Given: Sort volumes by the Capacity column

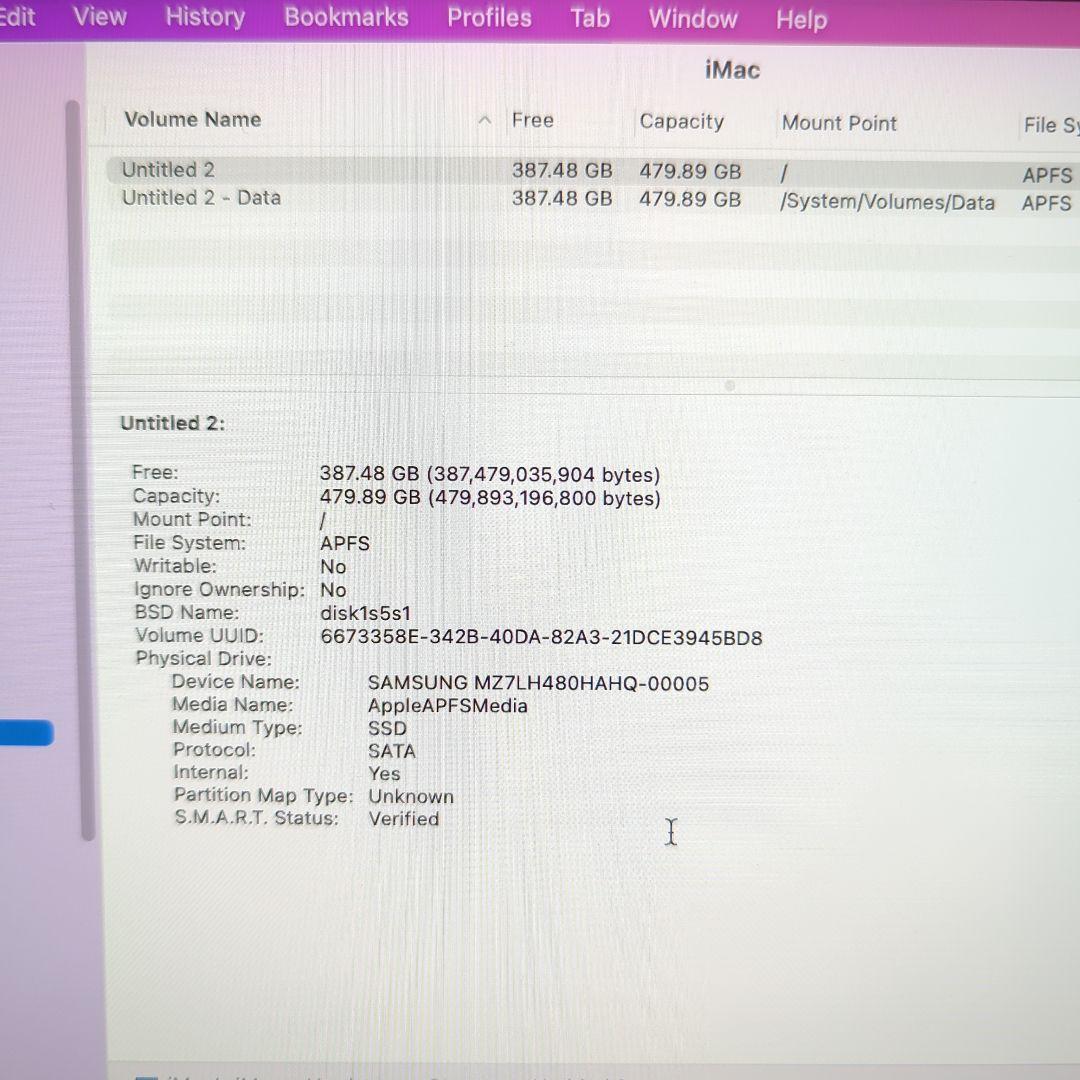Looking at the screenshot, I should (681, 121).
